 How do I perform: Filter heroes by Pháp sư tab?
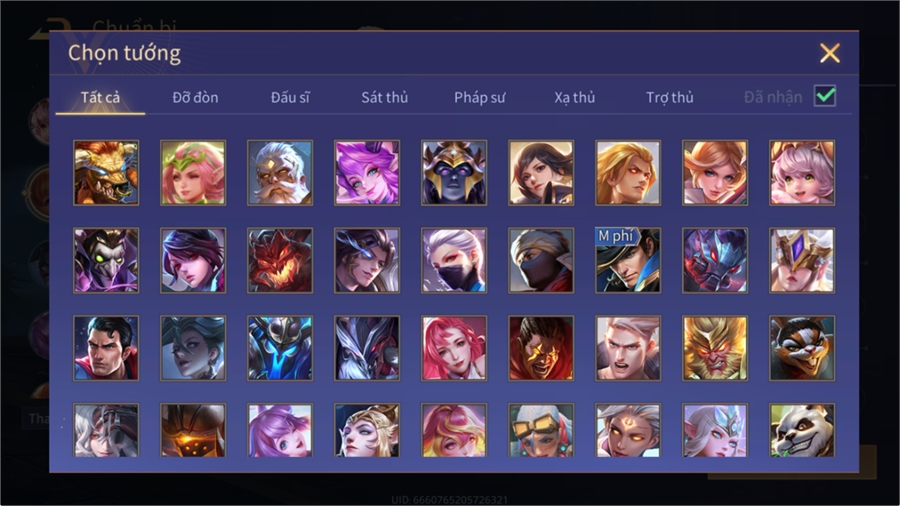tap(479, 98)
